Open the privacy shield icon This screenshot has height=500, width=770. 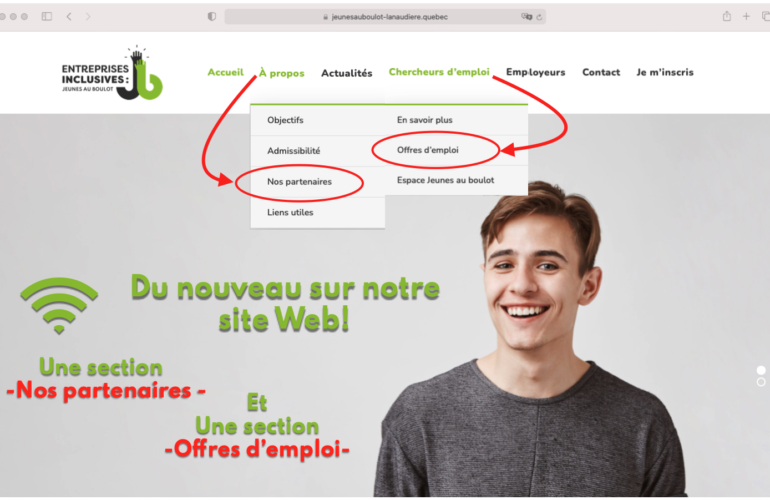coord(212,16)
